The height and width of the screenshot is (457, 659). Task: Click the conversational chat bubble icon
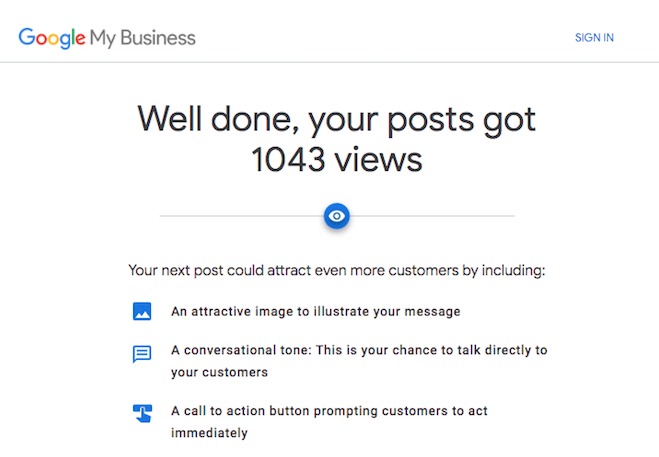pos(142,354)
